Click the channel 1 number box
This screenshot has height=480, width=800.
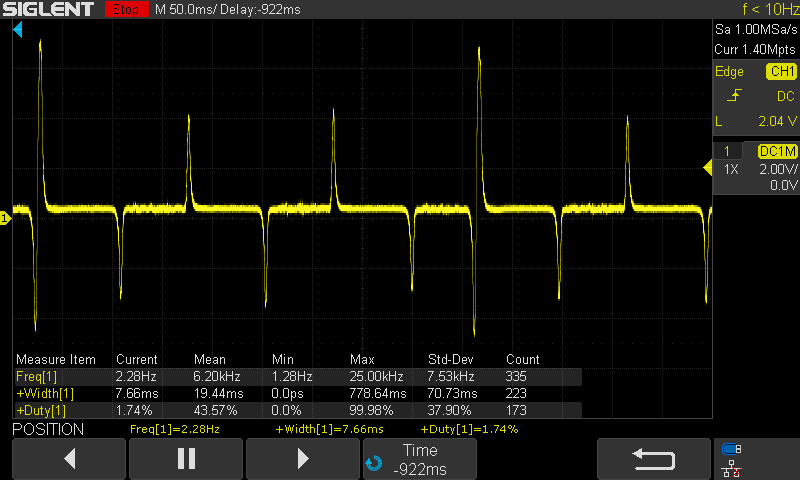[727, 151]
